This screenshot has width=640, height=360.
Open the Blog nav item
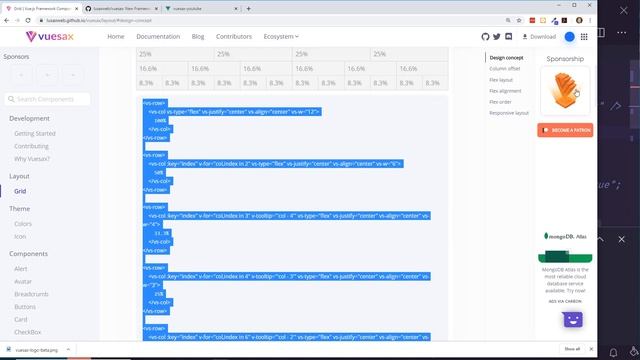tap(198, 36)
